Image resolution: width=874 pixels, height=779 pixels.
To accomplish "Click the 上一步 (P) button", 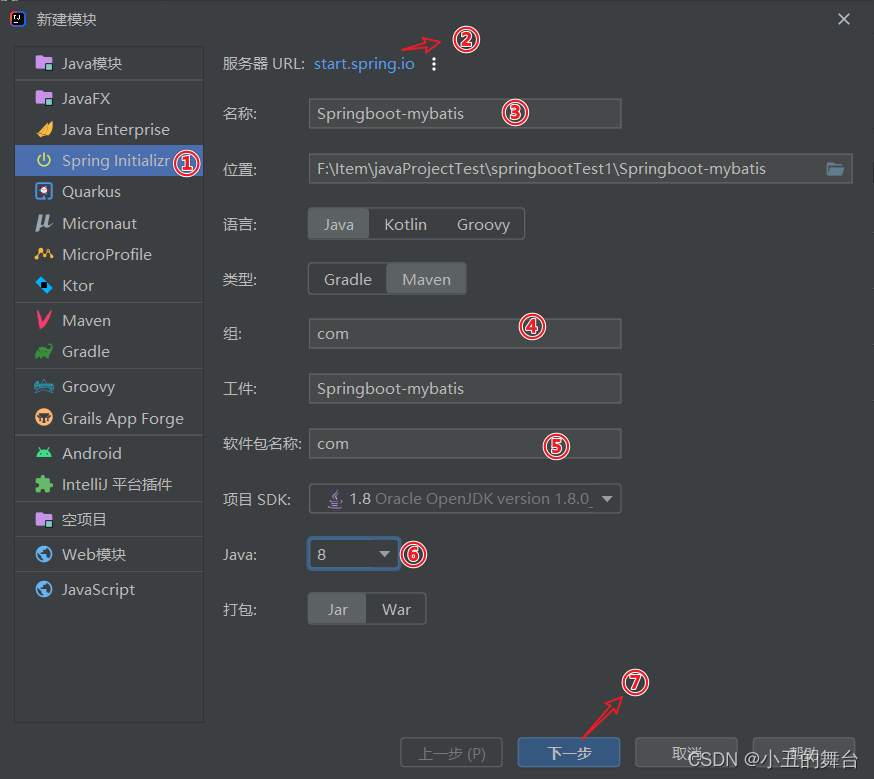I will 451,753.
